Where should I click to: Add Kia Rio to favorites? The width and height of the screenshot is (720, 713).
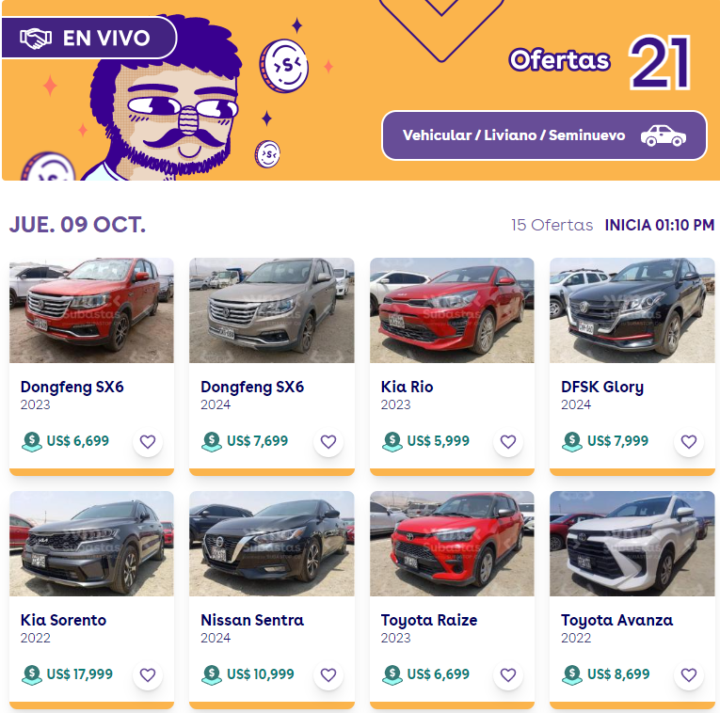[508, 442]
